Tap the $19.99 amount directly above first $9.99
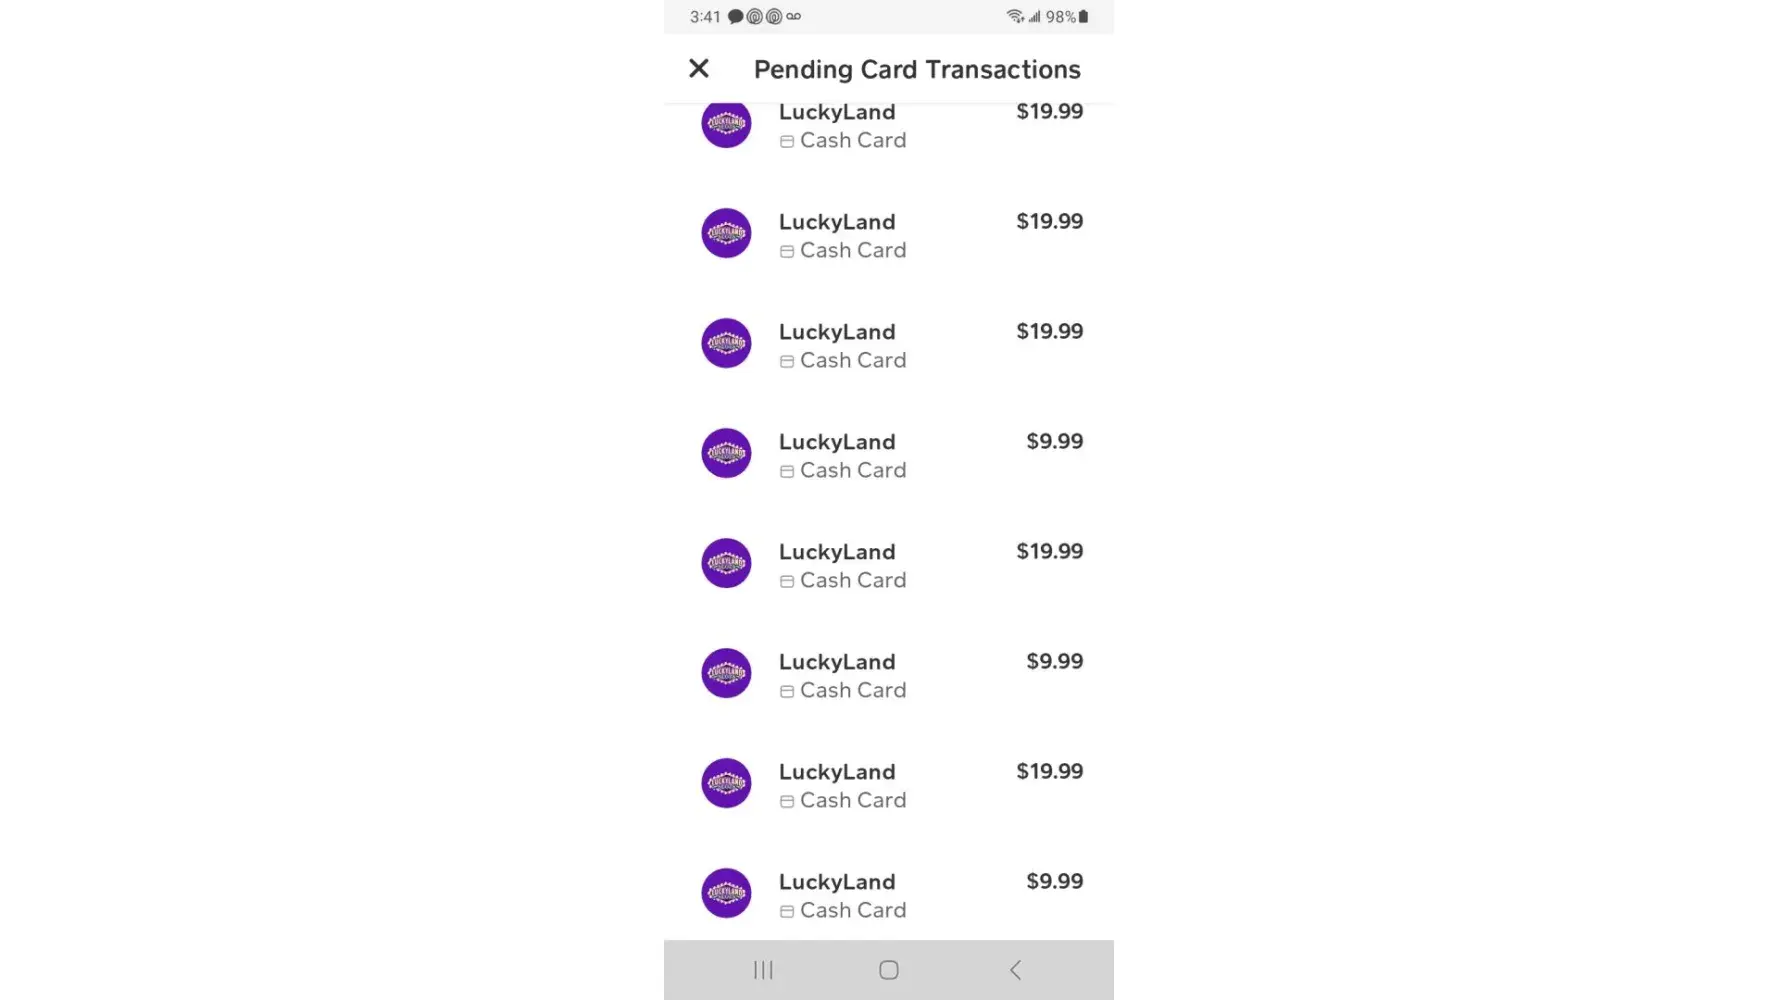The image size is (1778, 1000). pyautogui.click(x=1049, y=331)
